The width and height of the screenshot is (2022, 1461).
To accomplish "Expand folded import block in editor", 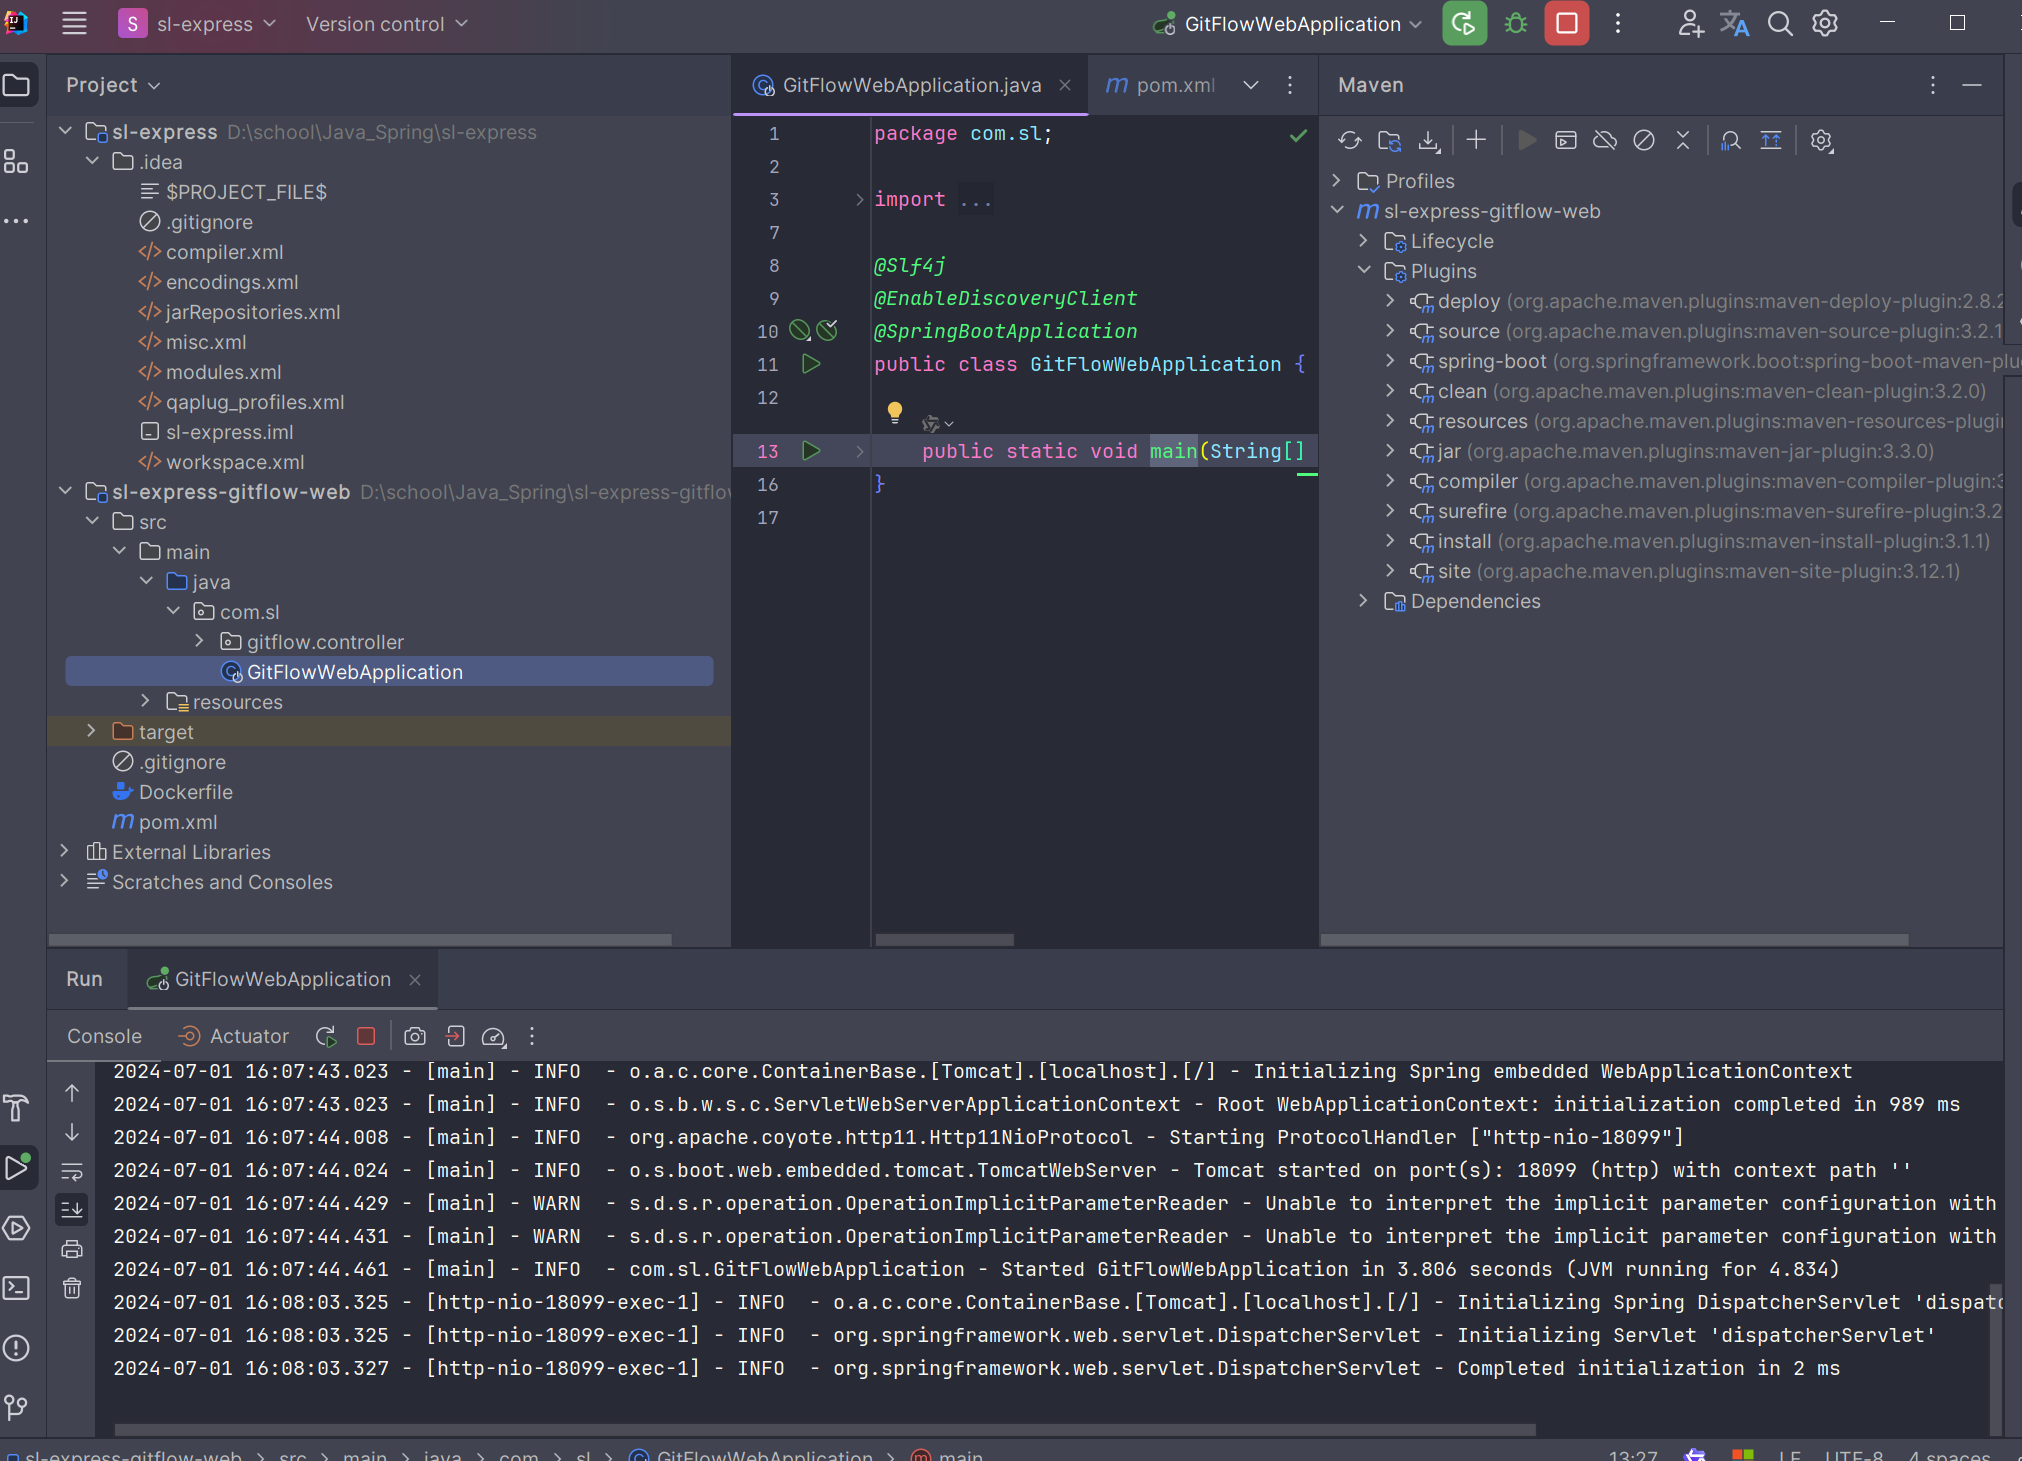I will tap(859, 200).
